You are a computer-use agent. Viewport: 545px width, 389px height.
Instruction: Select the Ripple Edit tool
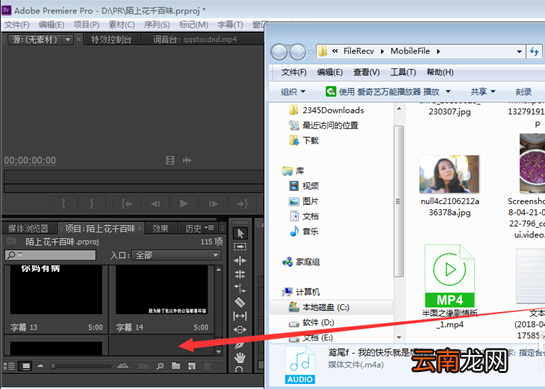240,260
